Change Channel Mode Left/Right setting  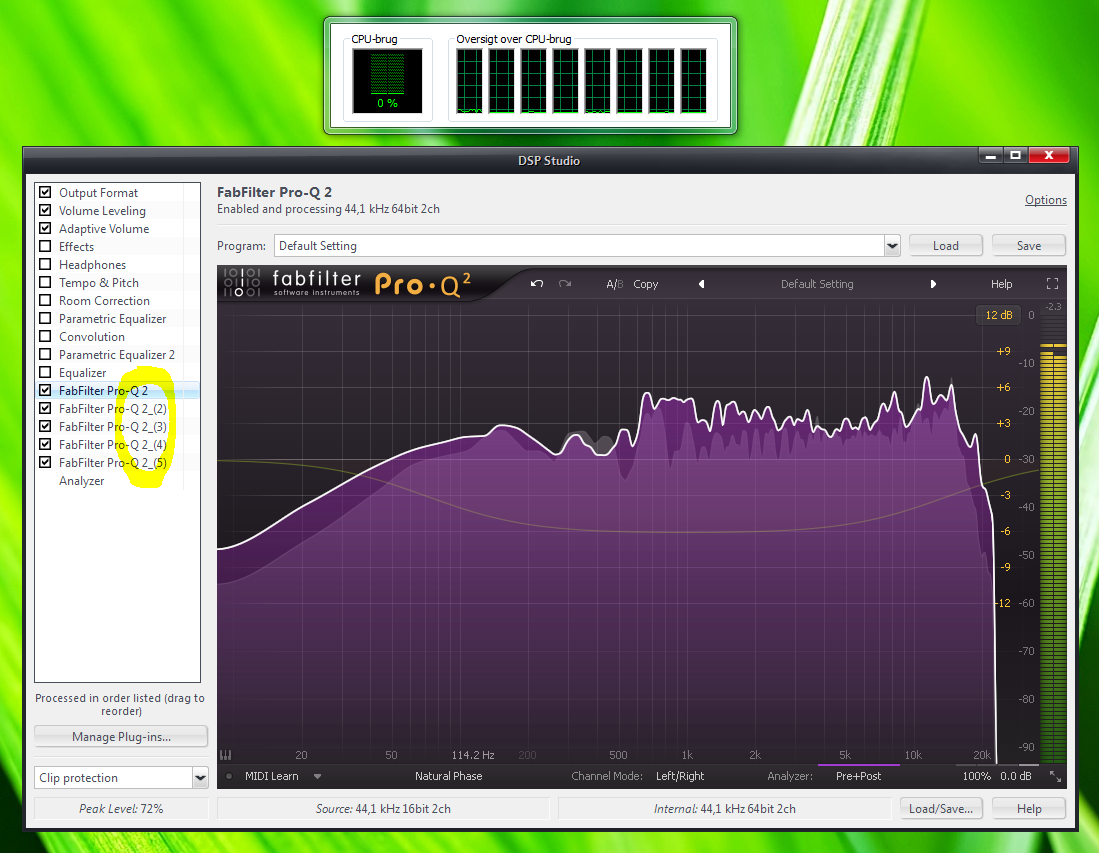680,776
